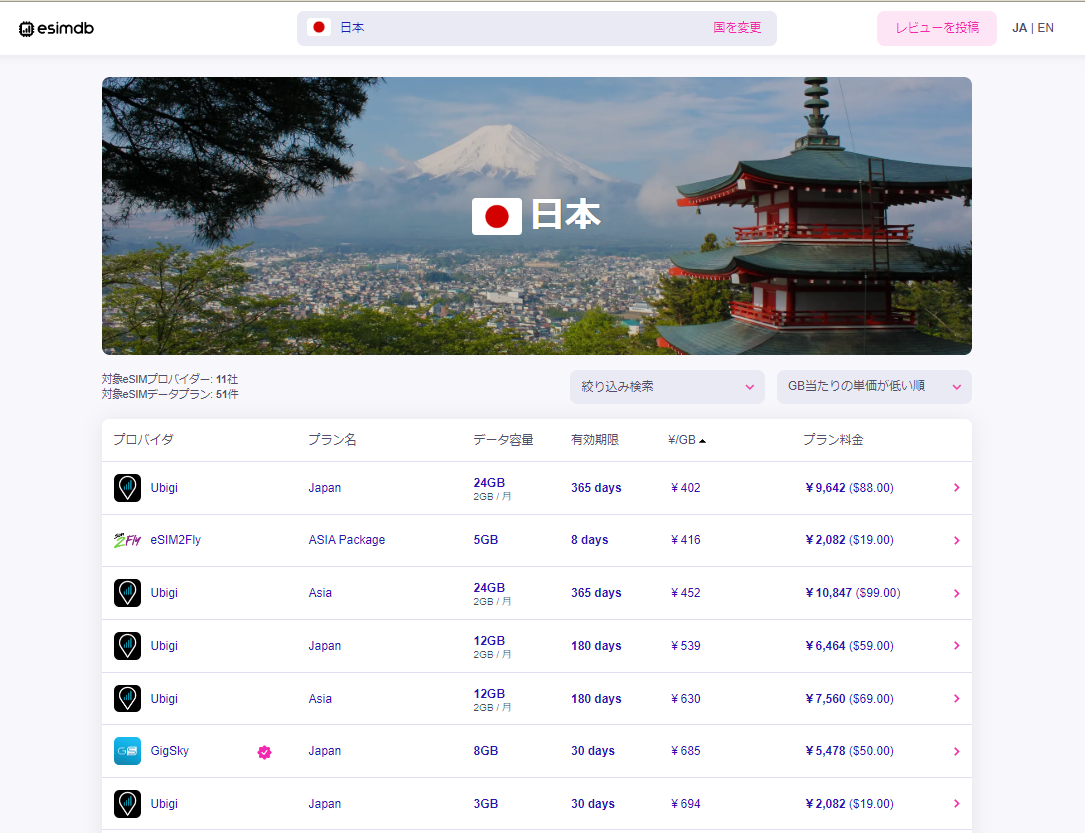The image size is (1085, 833).
Task: Click 対象eSIMプロバイダー: 11社 text
Action: (170, 379)
